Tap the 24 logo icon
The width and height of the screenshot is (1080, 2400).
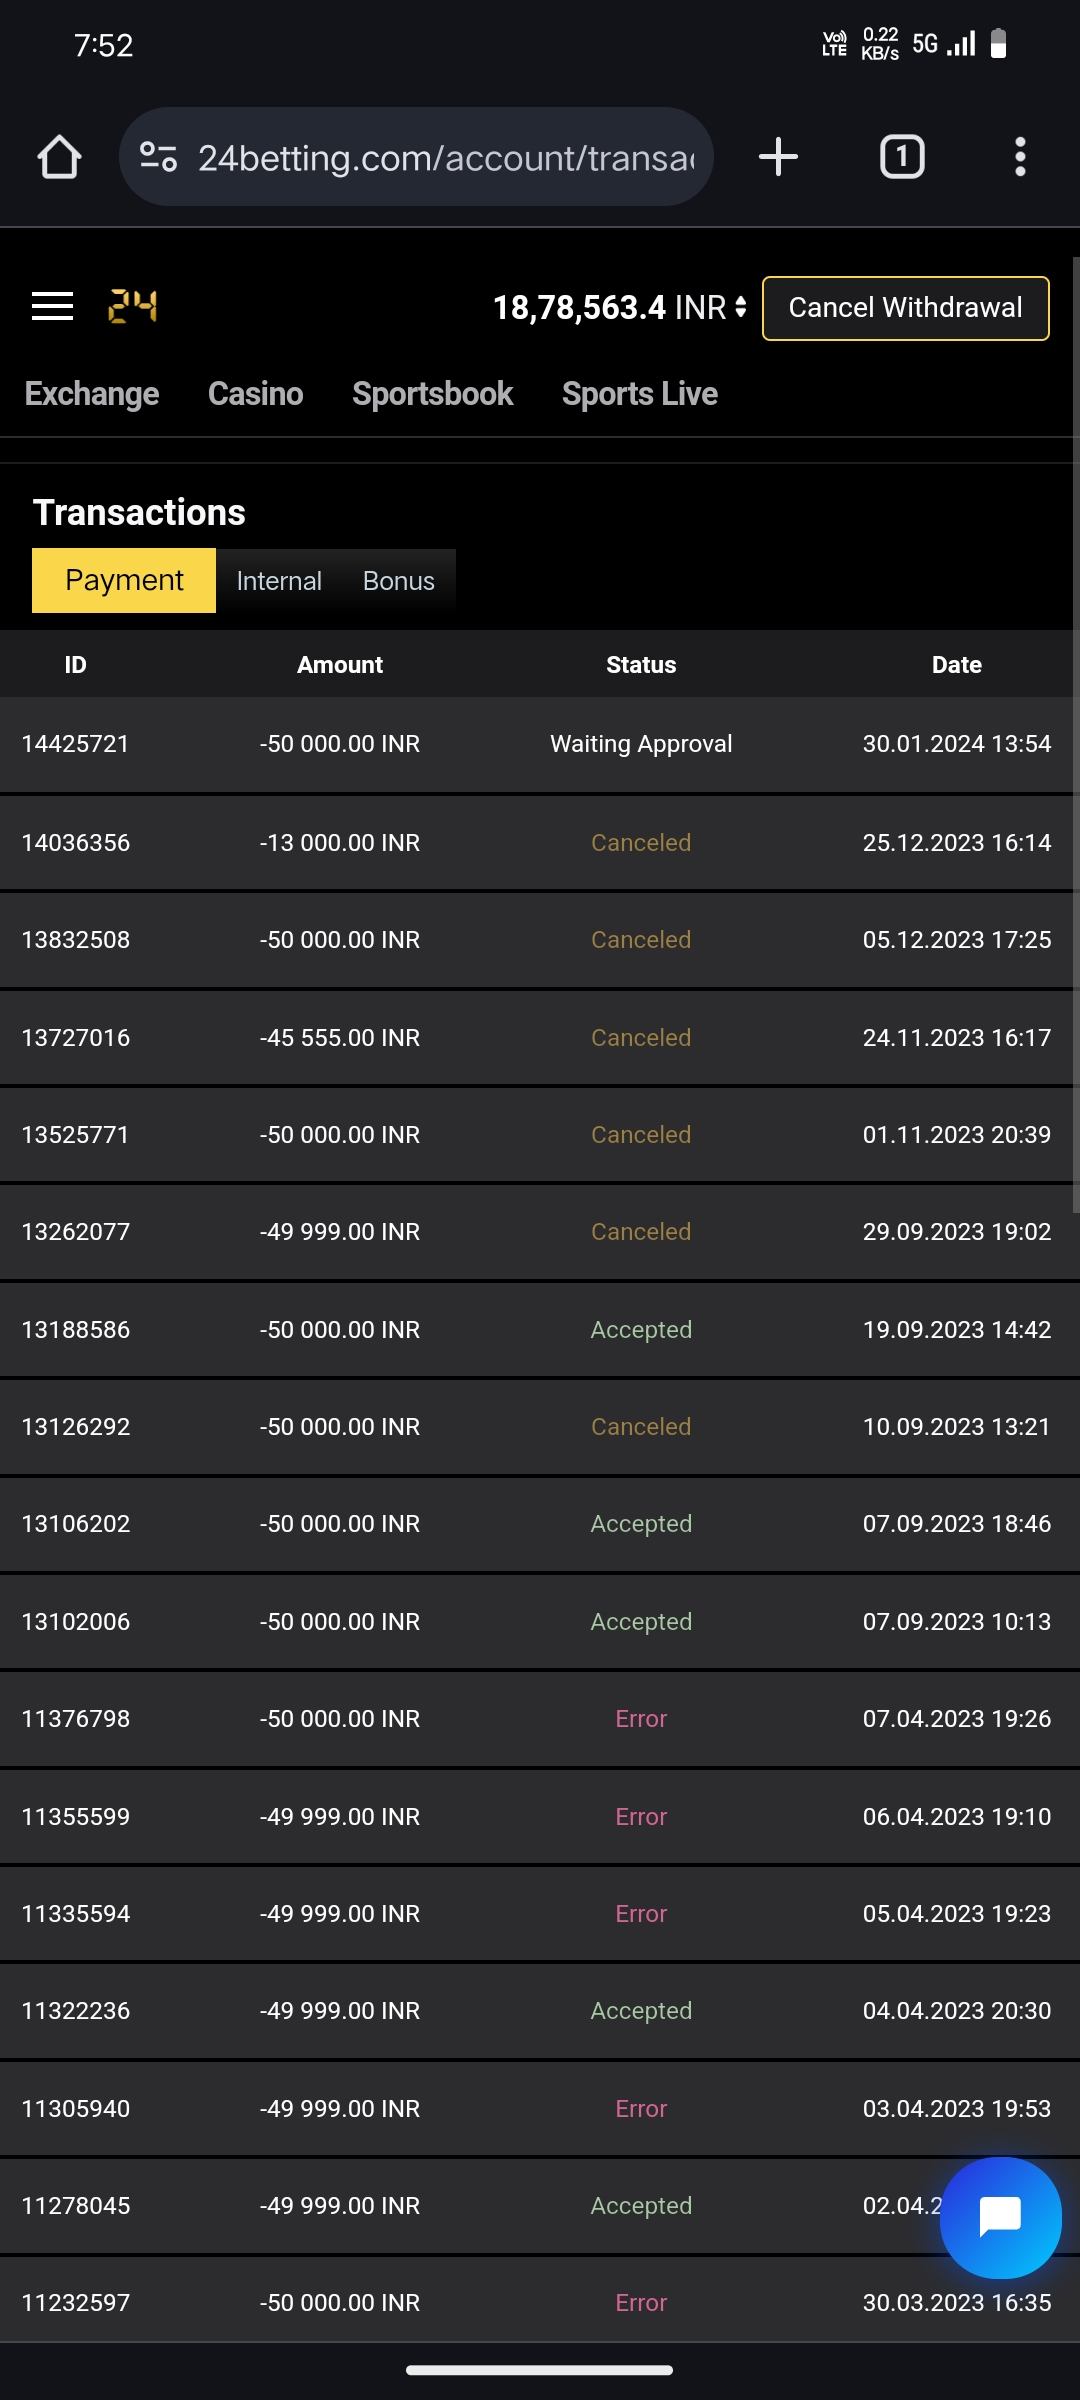132,306
